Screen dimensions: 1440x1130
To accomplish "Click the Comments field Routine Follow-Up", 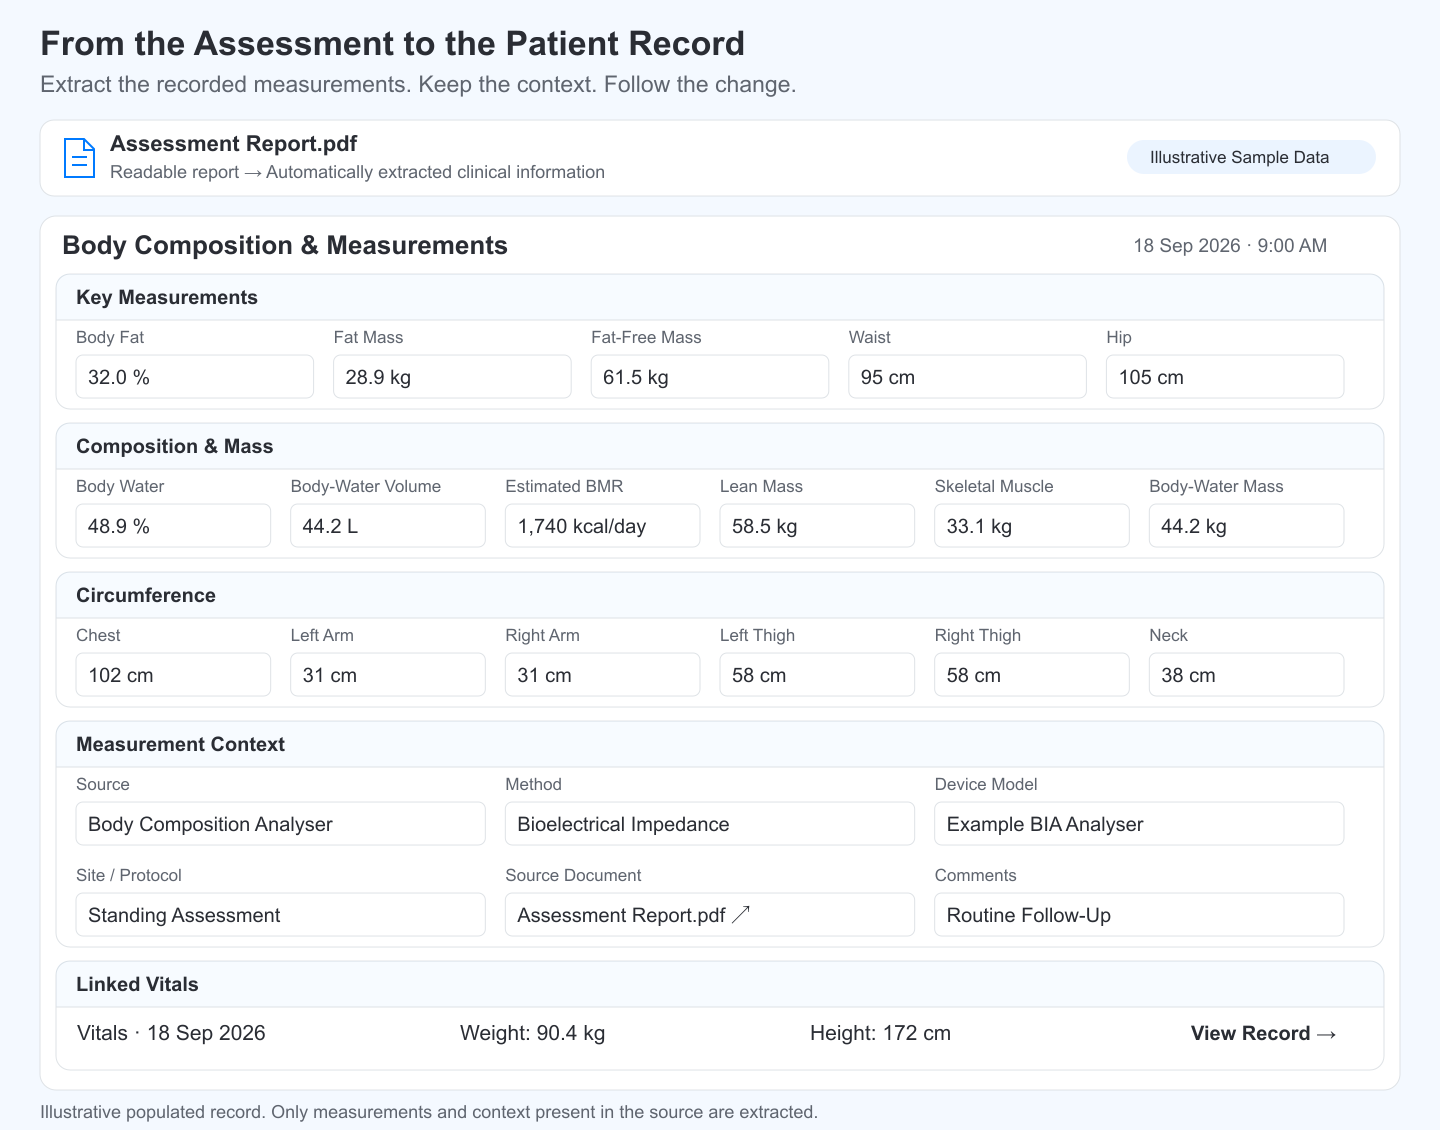I will tap(1139, 915).
